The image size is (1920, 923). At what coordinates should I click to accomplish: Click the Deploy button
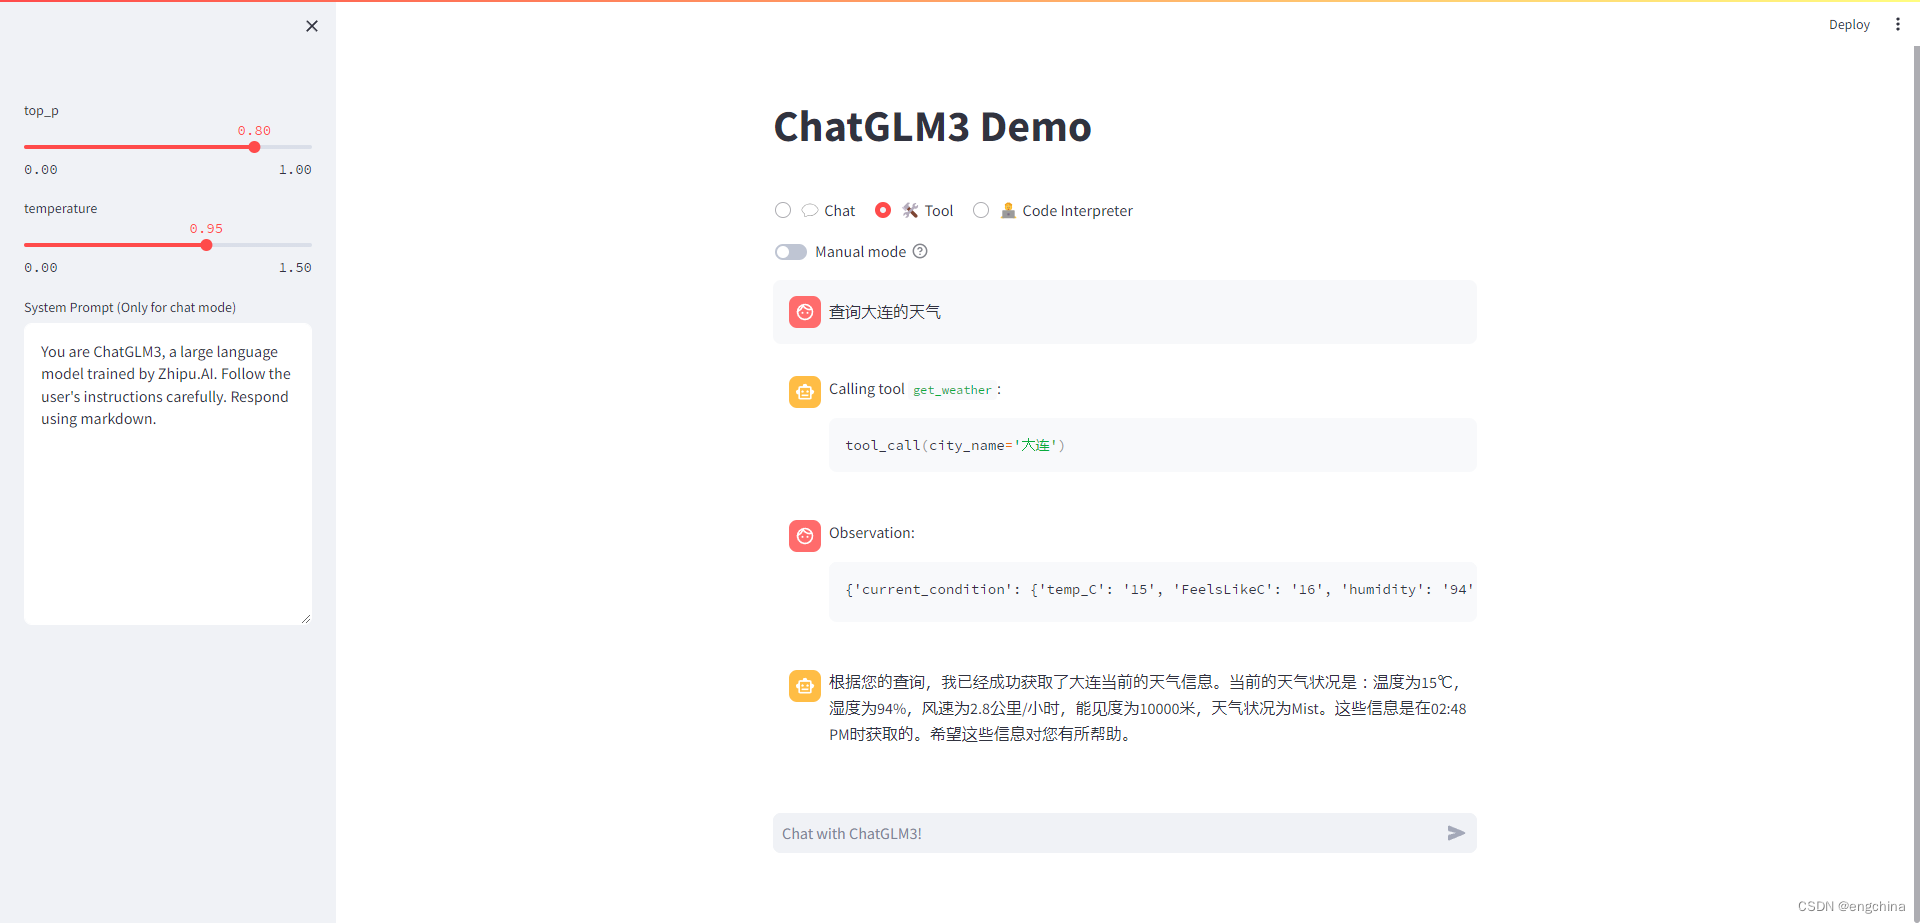pyautogui.click(x=1849, y=24)
